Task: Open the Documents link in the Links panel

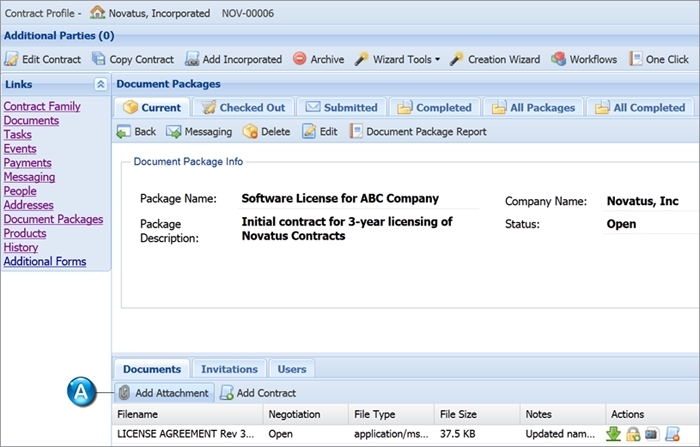Action: 31,121
